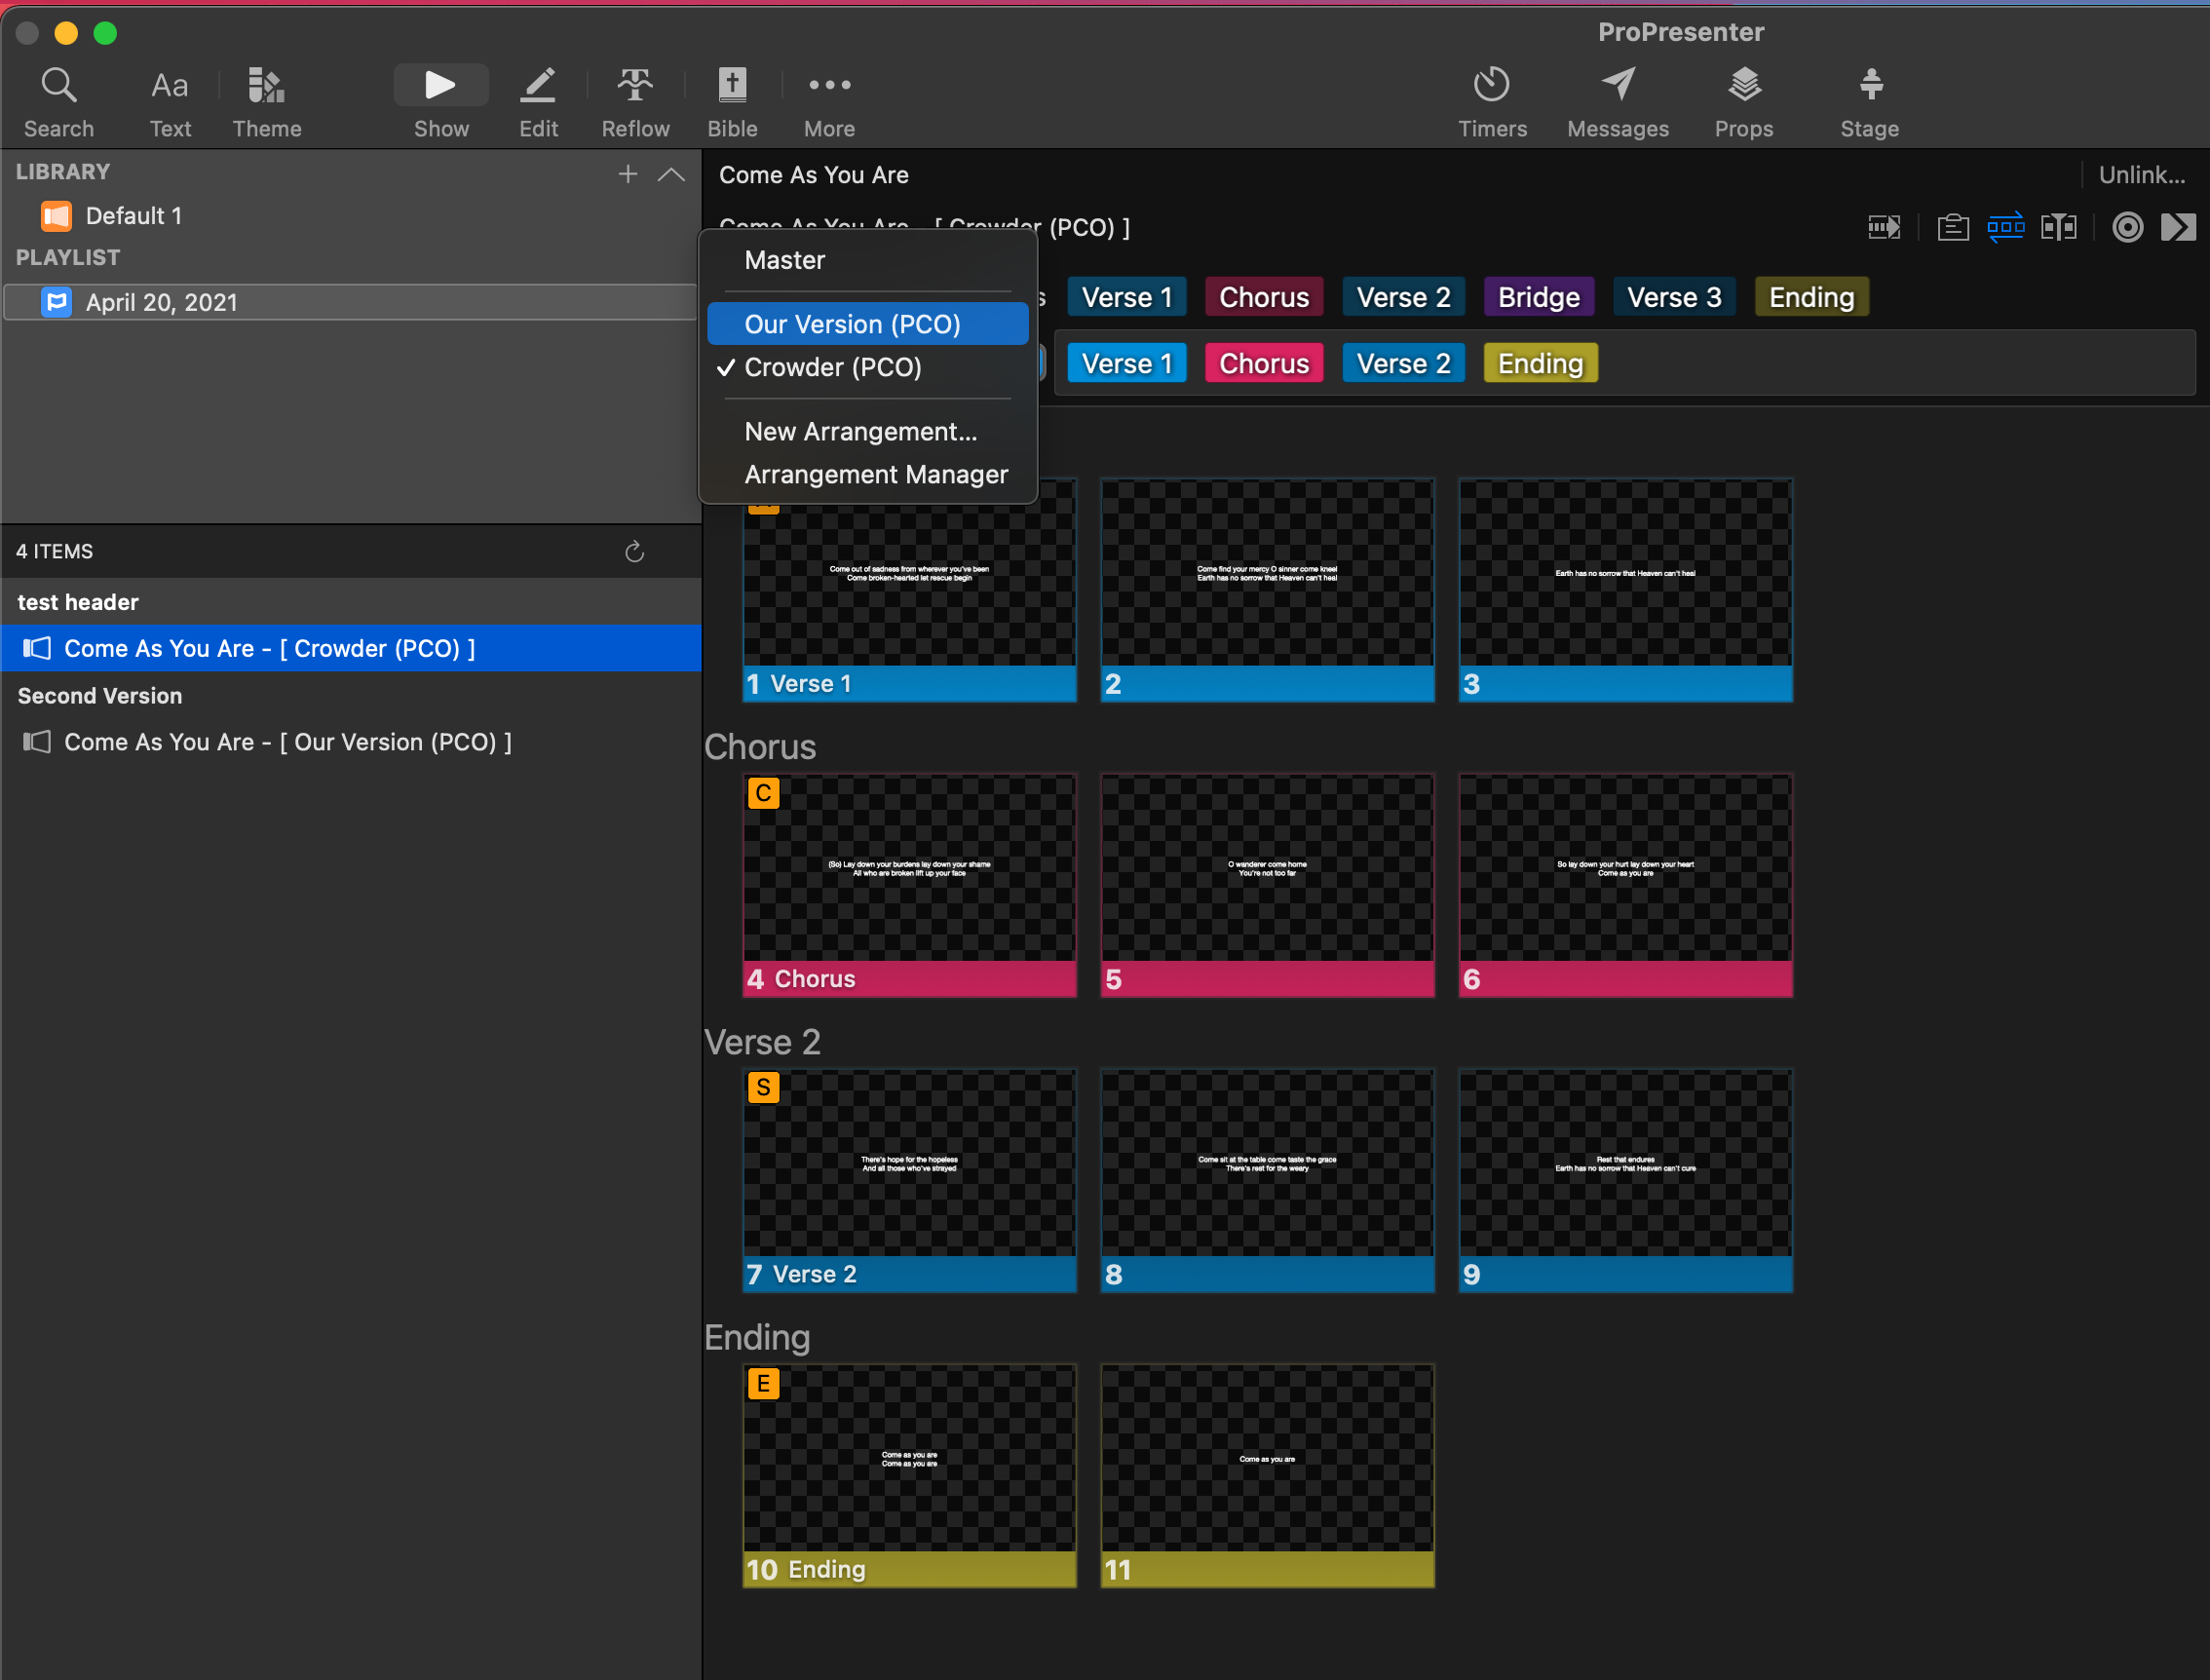Click the Unlink button
Image resolution: width=2210 pixels, height=1680 pixels.
[x=2142, y=175]
